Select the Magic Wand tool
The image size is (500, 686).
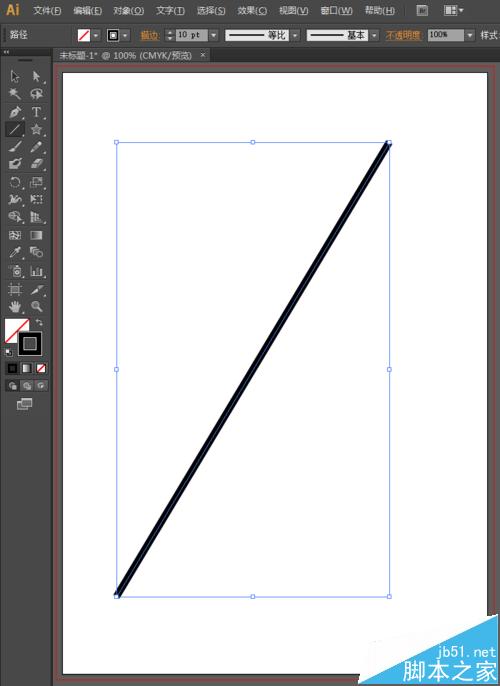(15, 93)
